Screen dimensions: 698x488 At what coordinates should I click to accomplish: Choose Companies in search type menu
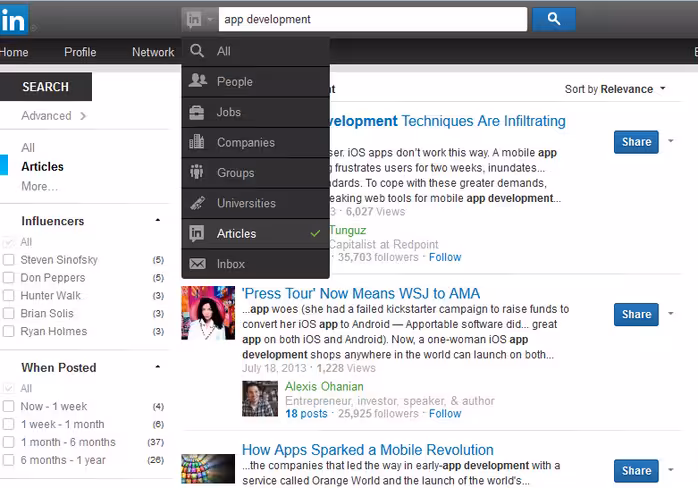(x=256, y=142)
